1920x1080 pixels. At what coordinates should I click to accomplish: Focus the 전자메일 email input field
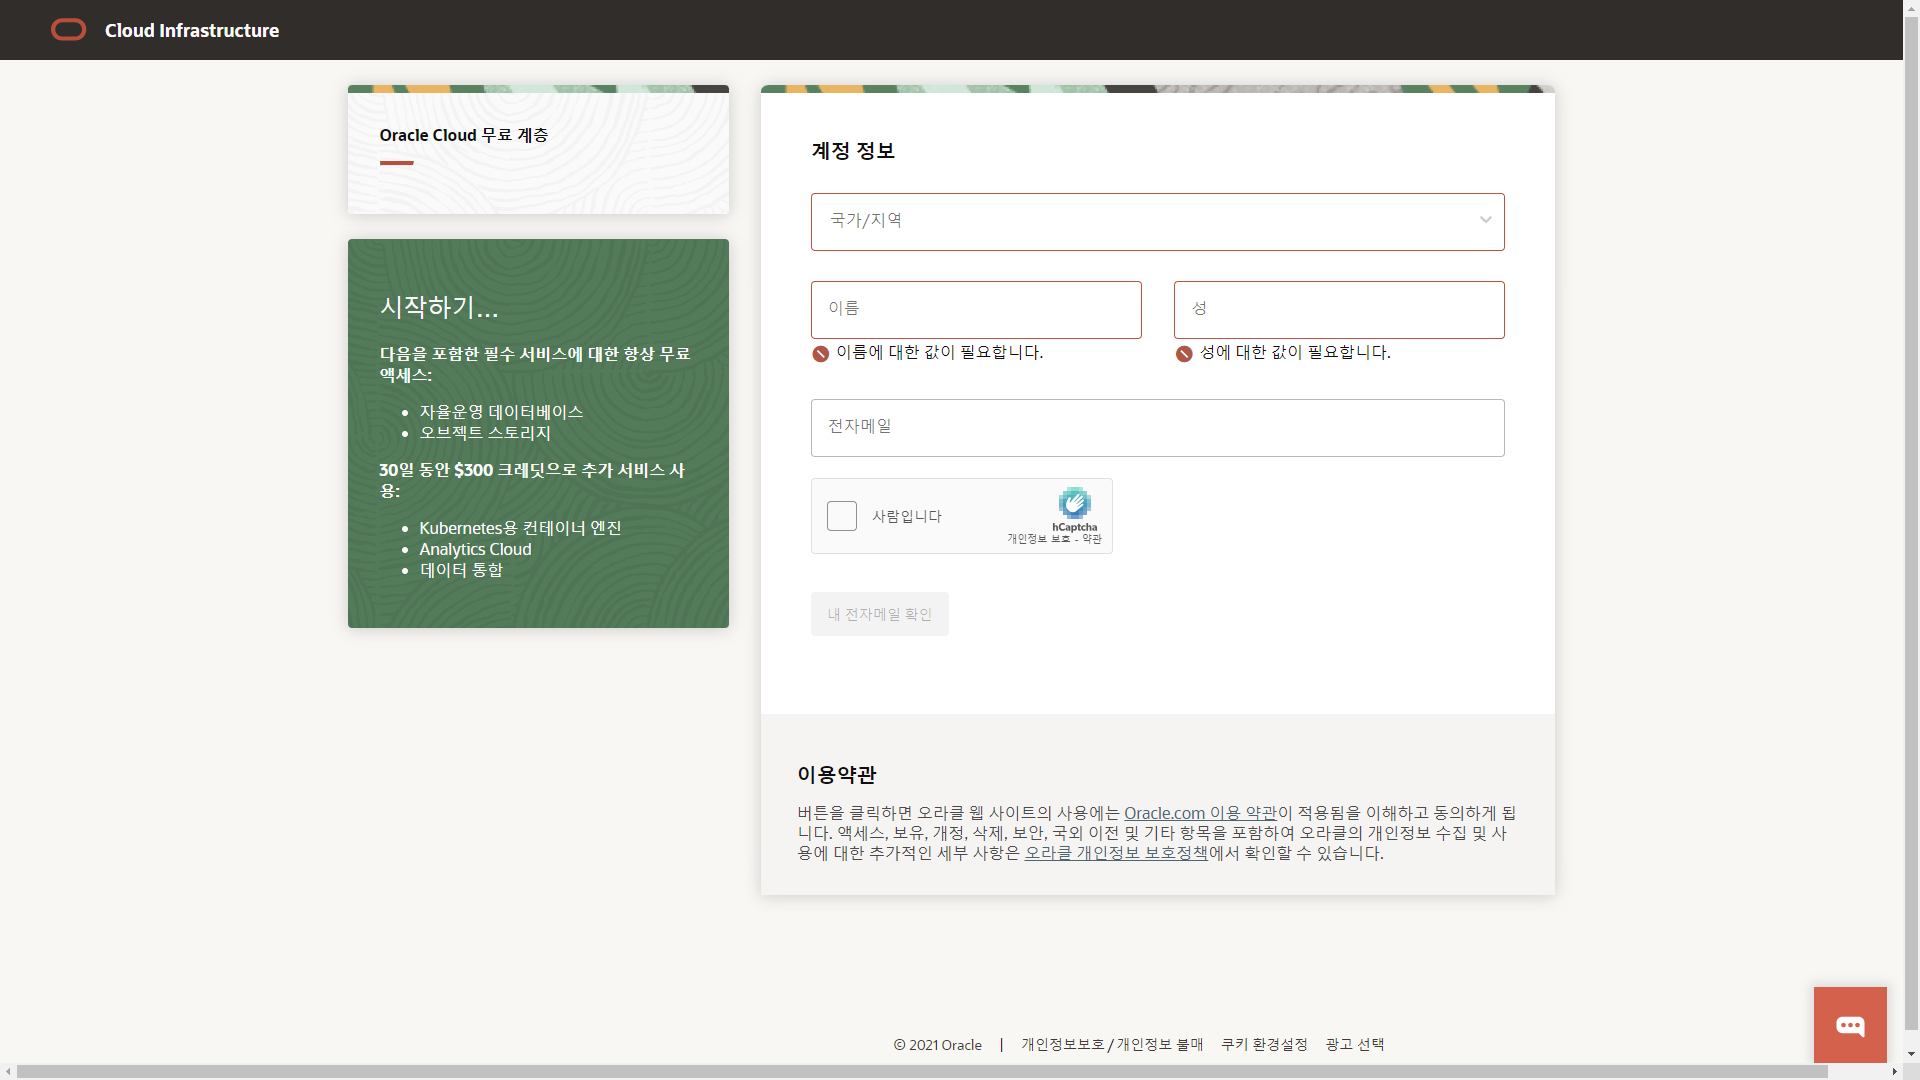click(1157, 428)
